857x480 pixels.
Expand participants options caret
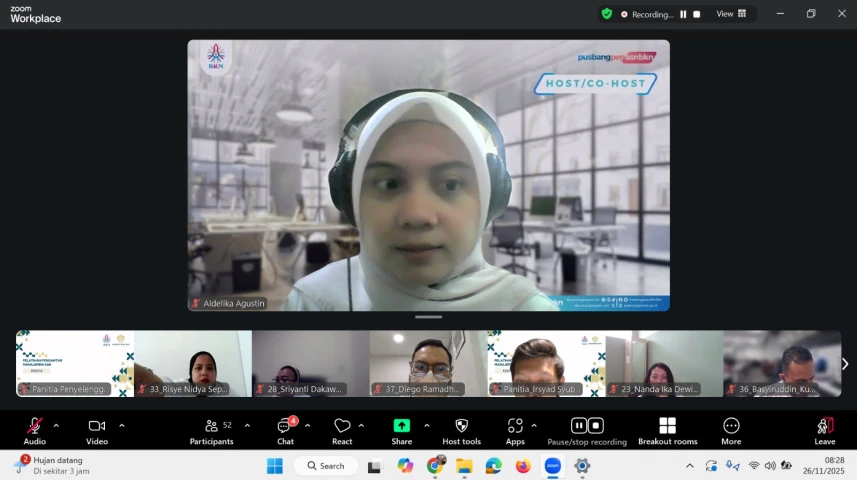click(x=247, y=426)
